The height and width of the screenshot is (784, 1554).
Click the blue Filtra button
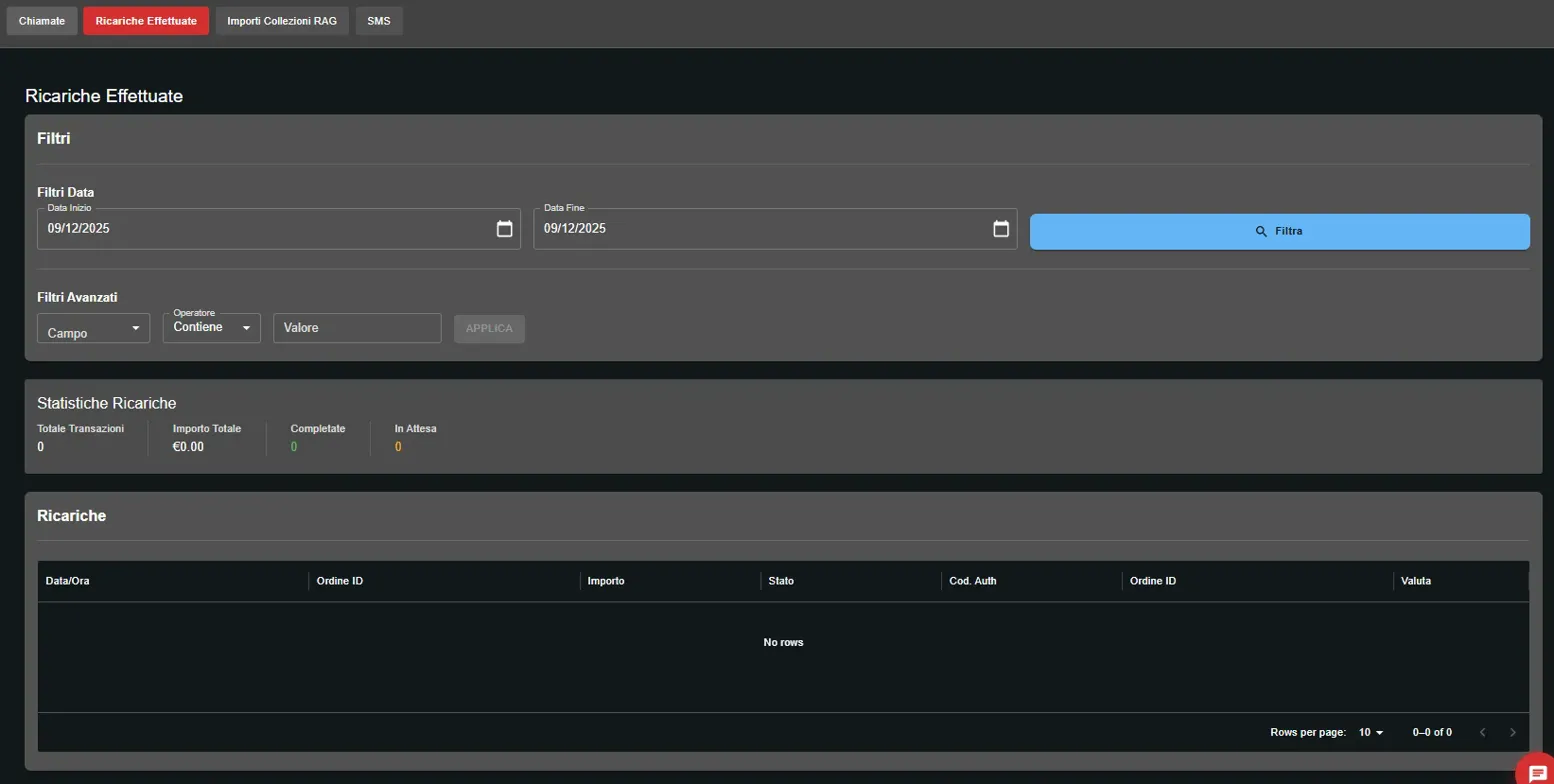(x=1279, y=231)
